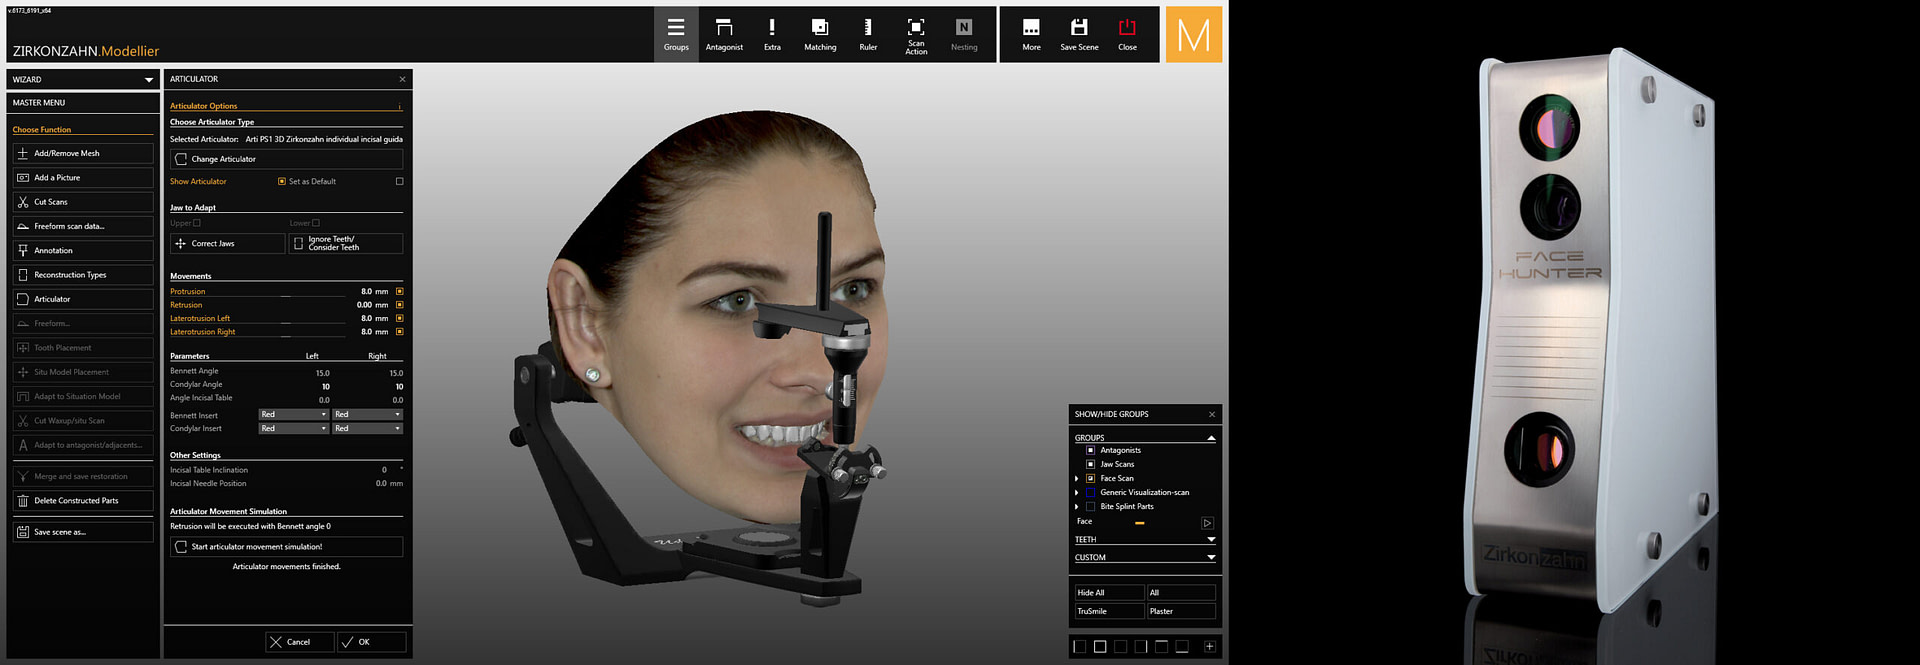The image size is (1920, 665).
Task: Collapse the GROUPS section
Action: [1211, 438]
